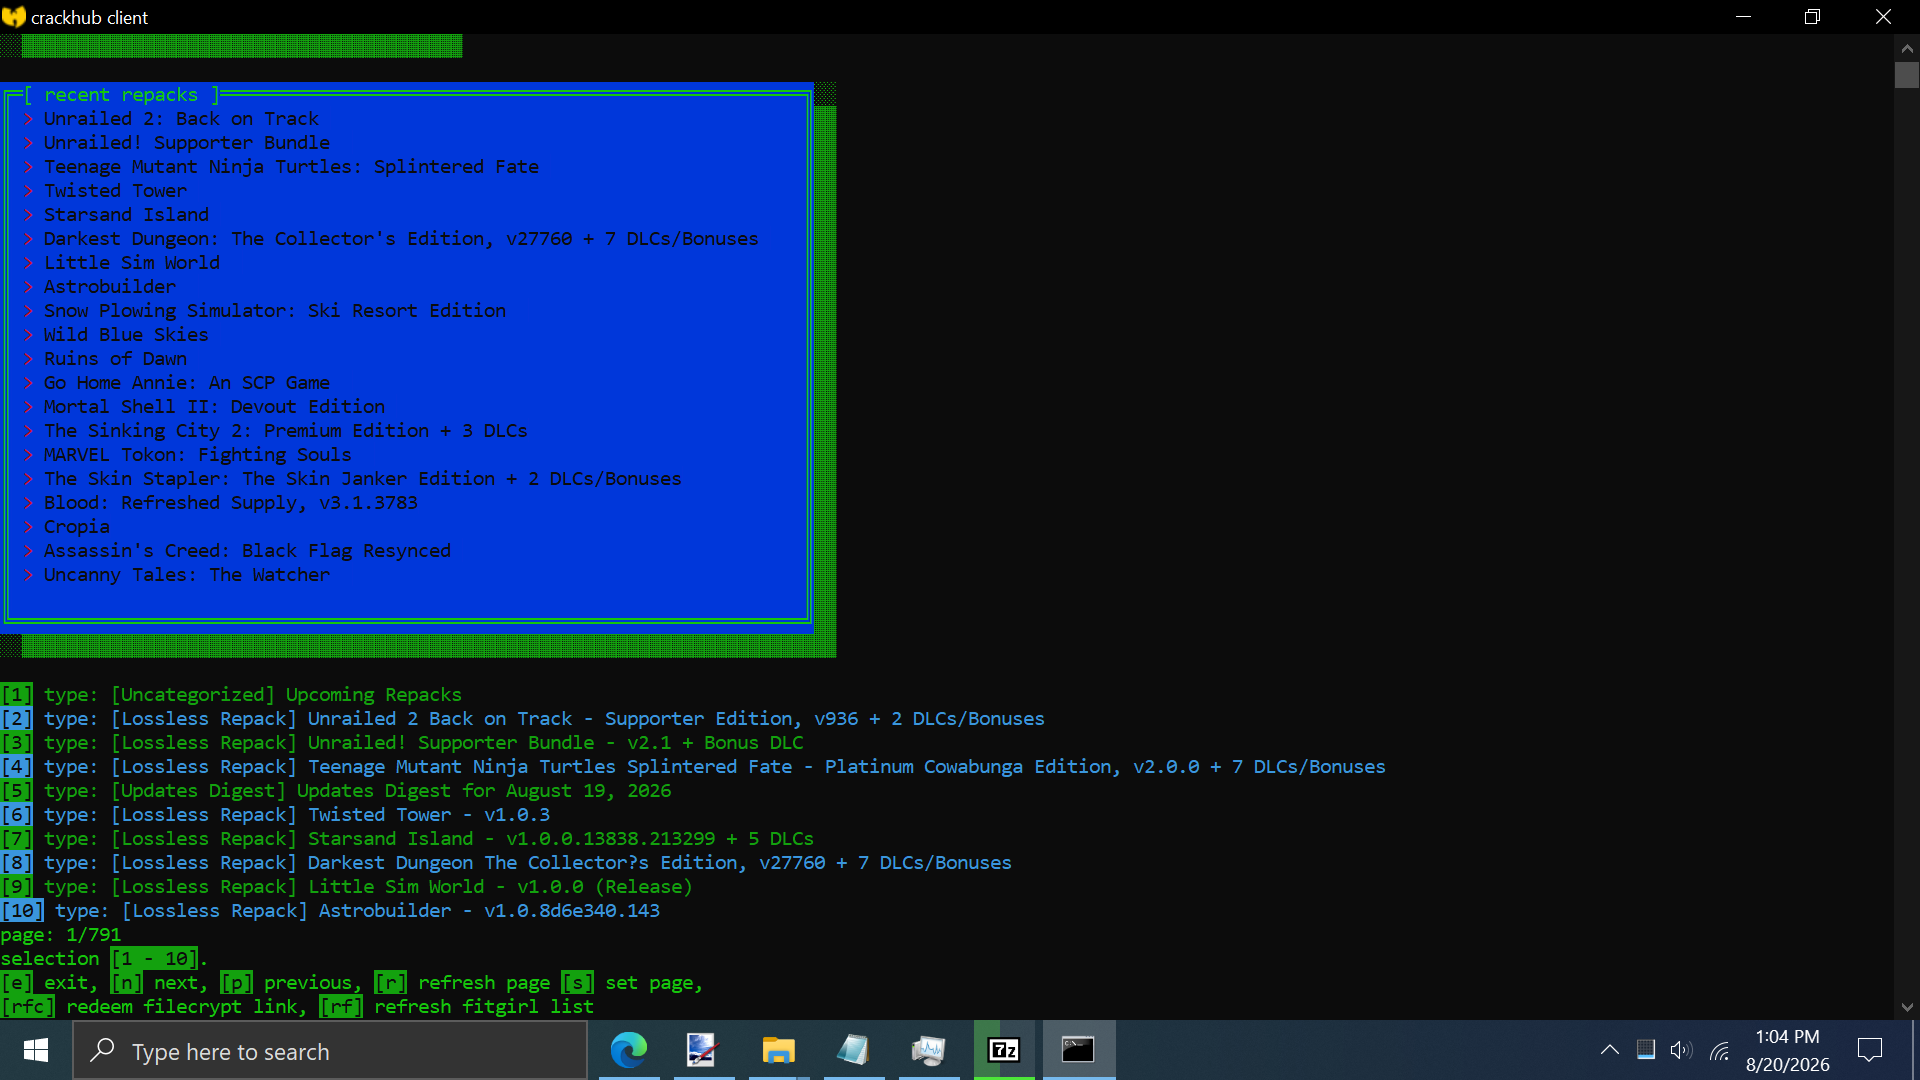This screenshot has height=1080, width=1920.
Task: Click the [rf] refresh fitgirl list command
Action: [456, 1007]
